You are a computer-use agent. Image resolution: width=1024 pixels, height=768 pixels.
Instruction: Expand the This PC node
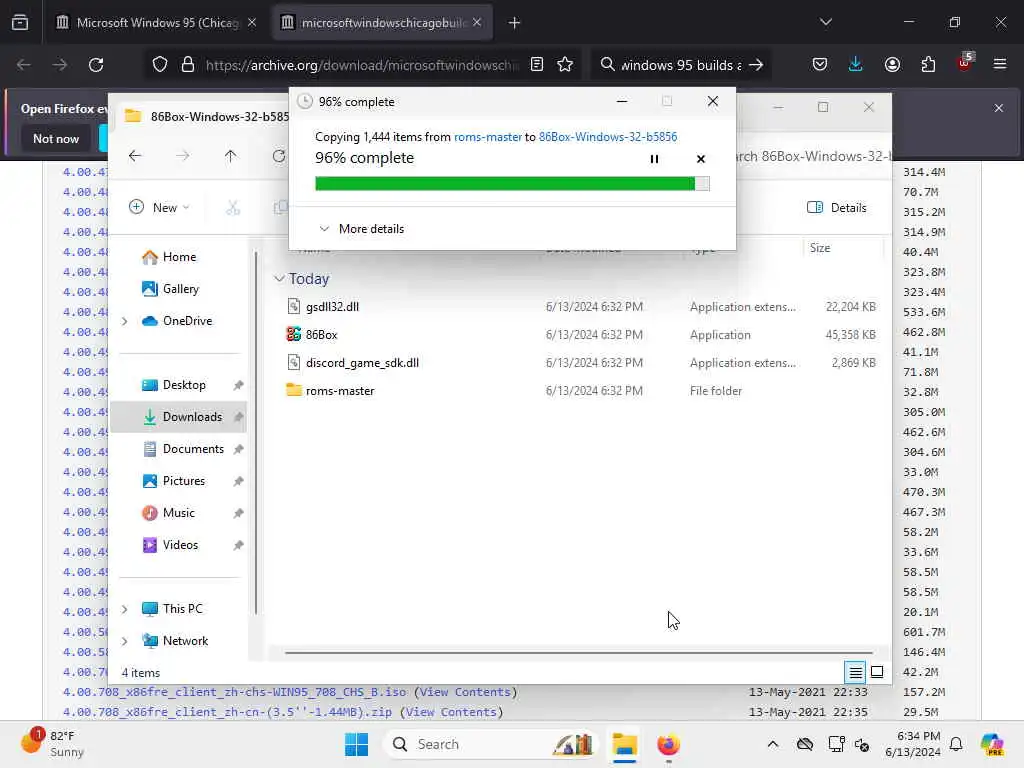[x=125, y=609]
